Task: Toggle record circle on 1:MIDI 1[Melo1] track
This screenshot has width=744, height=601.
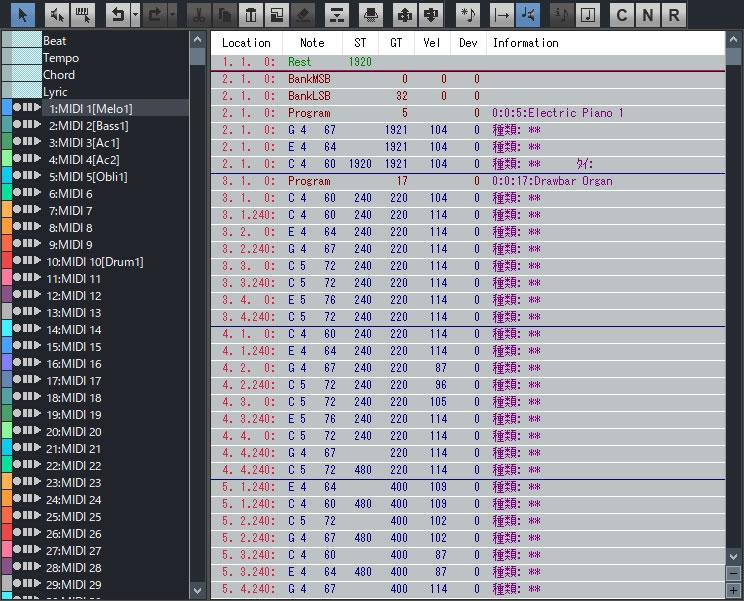Action: tap(17, 108)
